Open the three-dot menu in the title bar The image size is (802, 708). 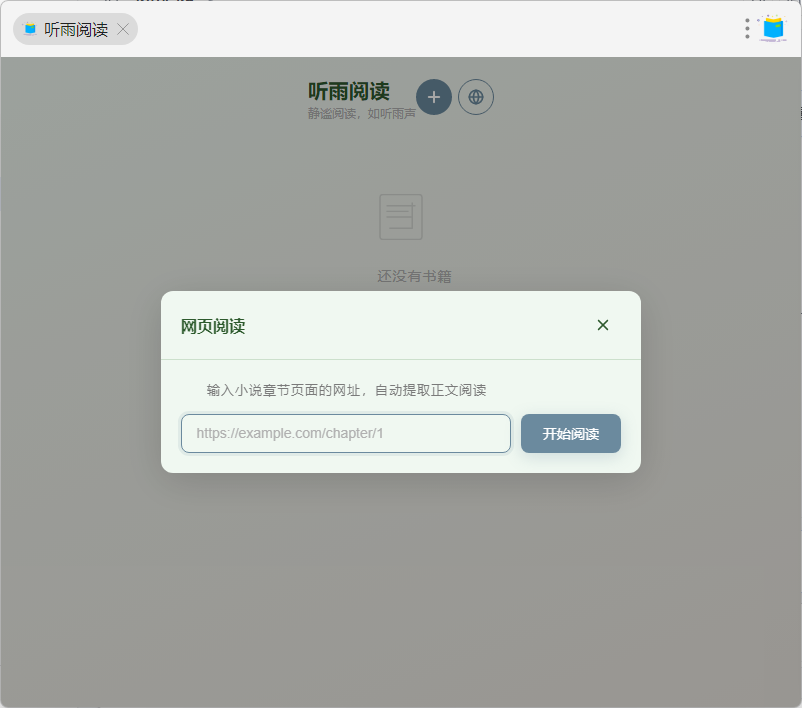(747, 29)
